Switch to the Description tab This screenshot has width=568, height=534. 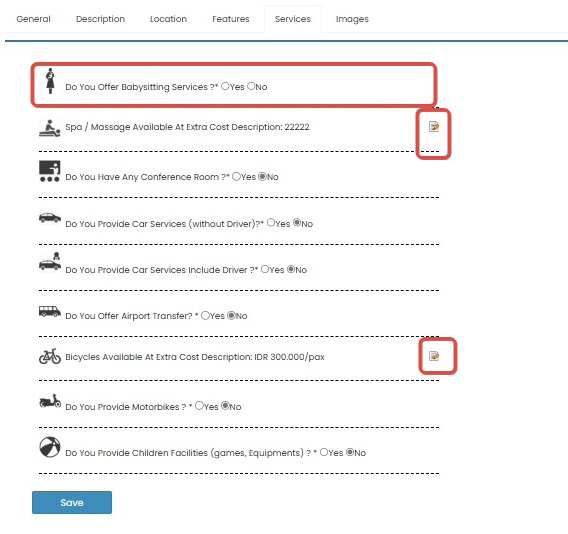coord(100,19)
